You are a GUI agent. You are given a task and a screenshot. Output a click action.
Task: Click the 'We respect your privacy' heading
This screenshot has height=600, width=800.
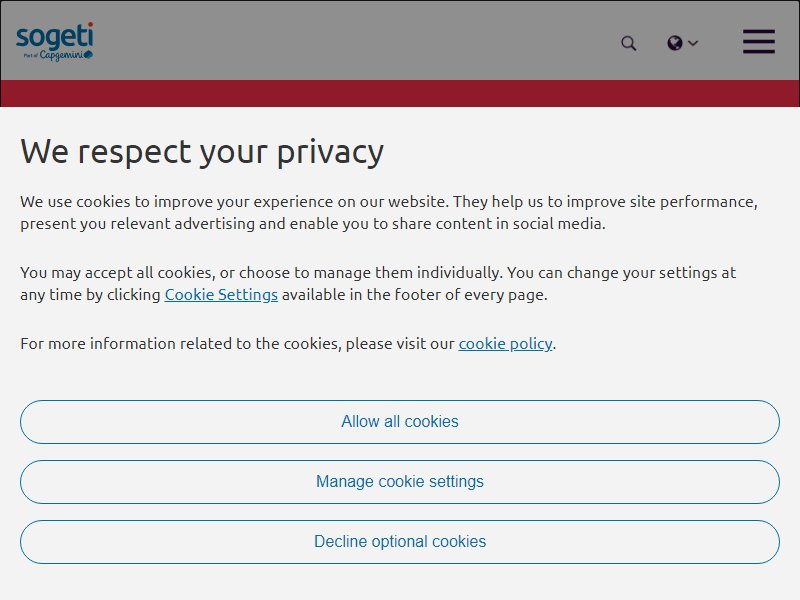click(202, 153)
